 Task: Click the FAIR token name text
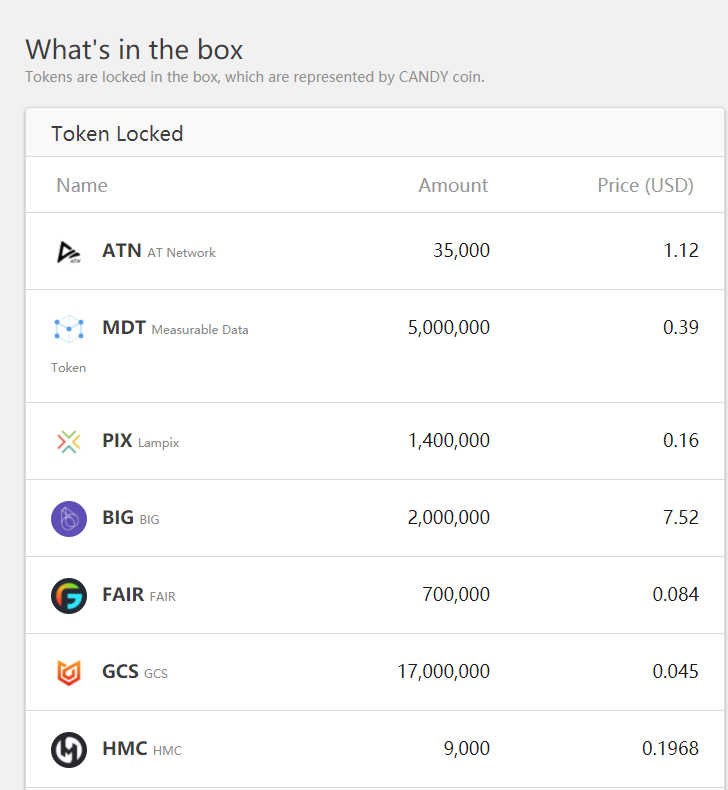click(x=123, y=595)
